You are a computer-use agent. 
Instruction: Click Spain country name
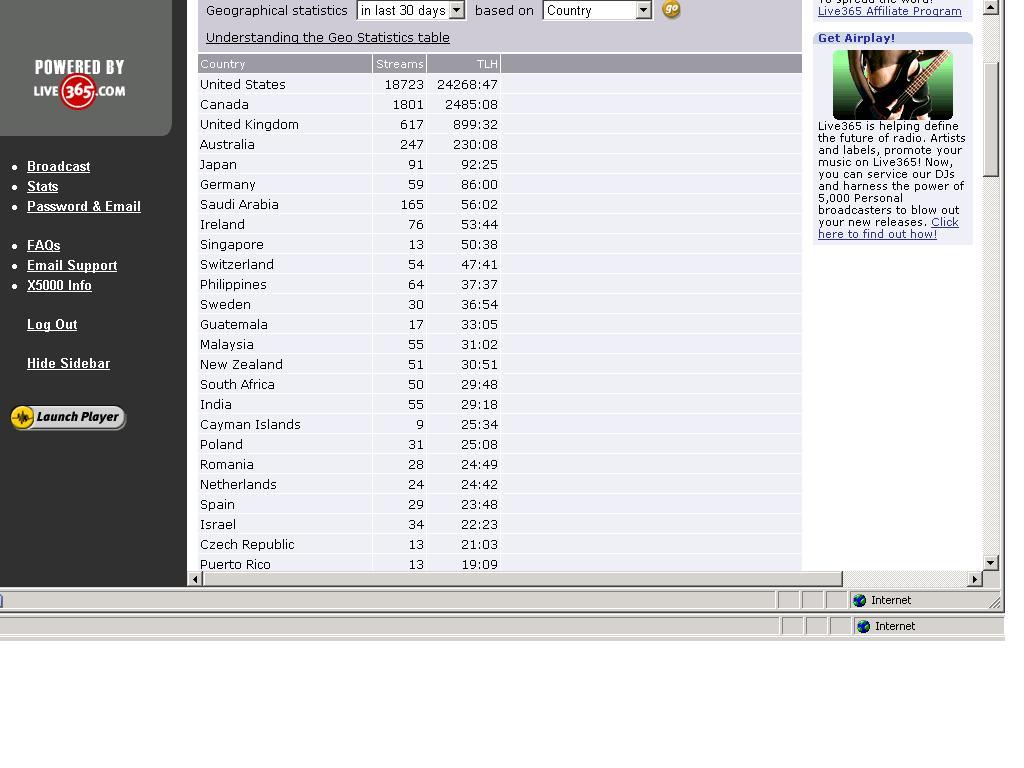pyautogui.click(x=217, y=505)
